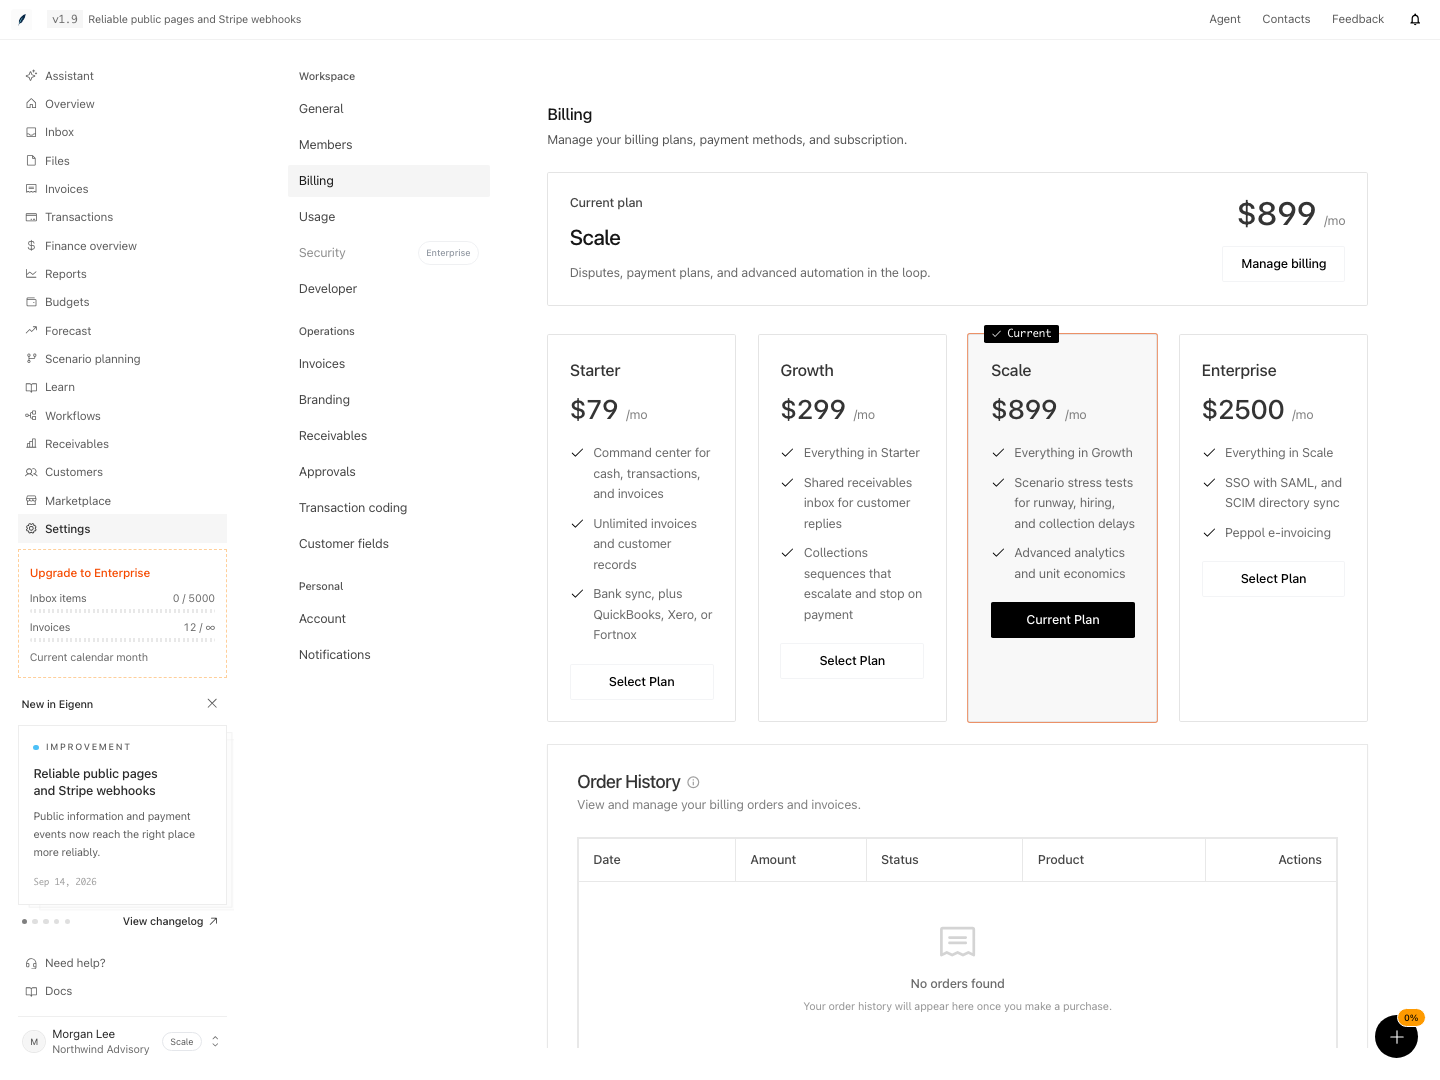Click the Manage billing button
1440x1080 pixels.
(x=1283, y=264)
